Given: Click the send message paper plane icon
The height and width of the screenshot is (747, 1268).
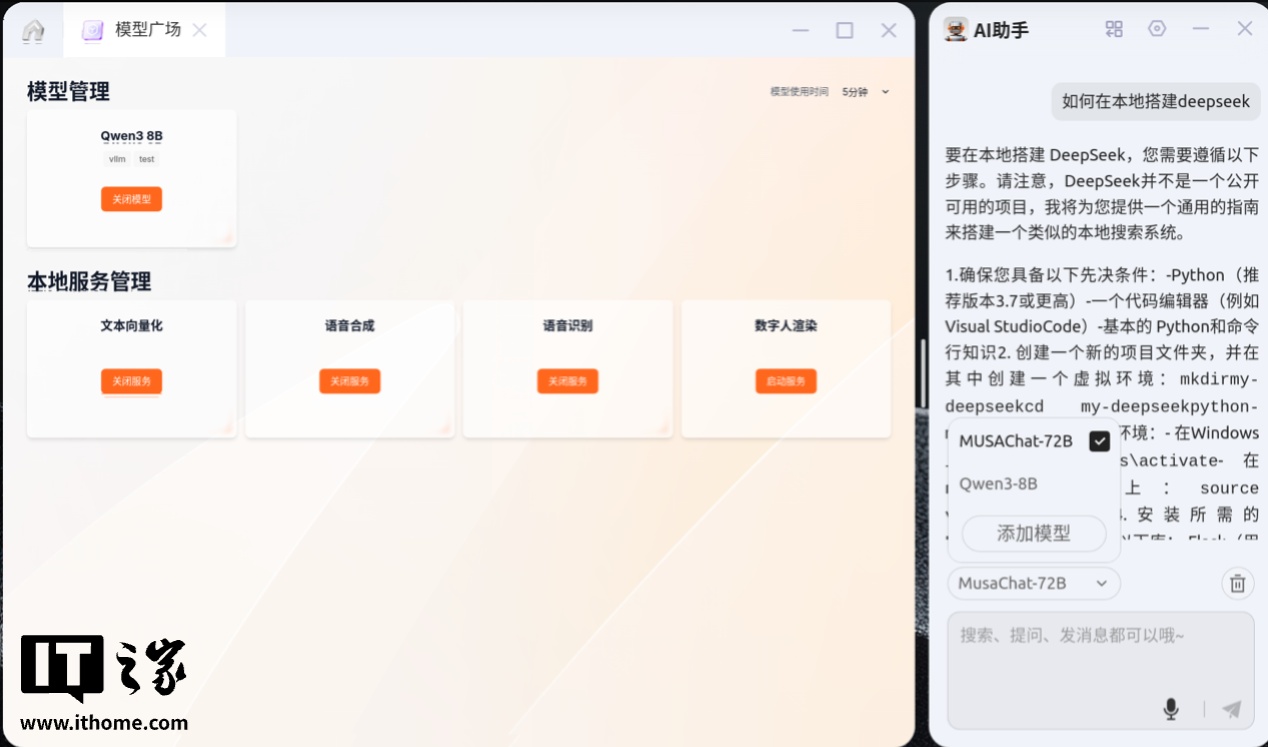Looking at the screenshot, I should point(1232,709).
